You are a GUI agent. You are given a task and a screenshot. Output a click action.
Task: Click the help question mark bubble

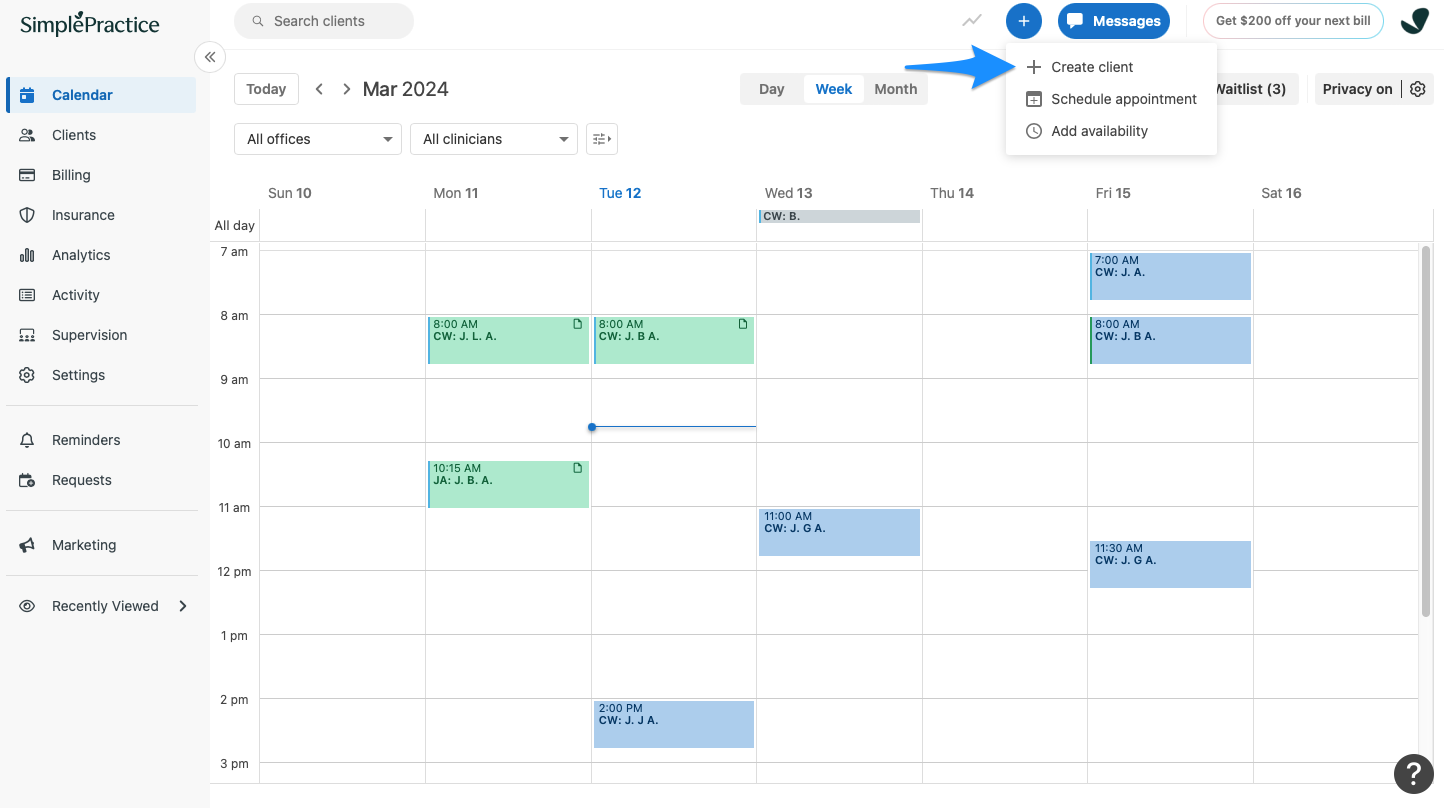point(1413,774)
